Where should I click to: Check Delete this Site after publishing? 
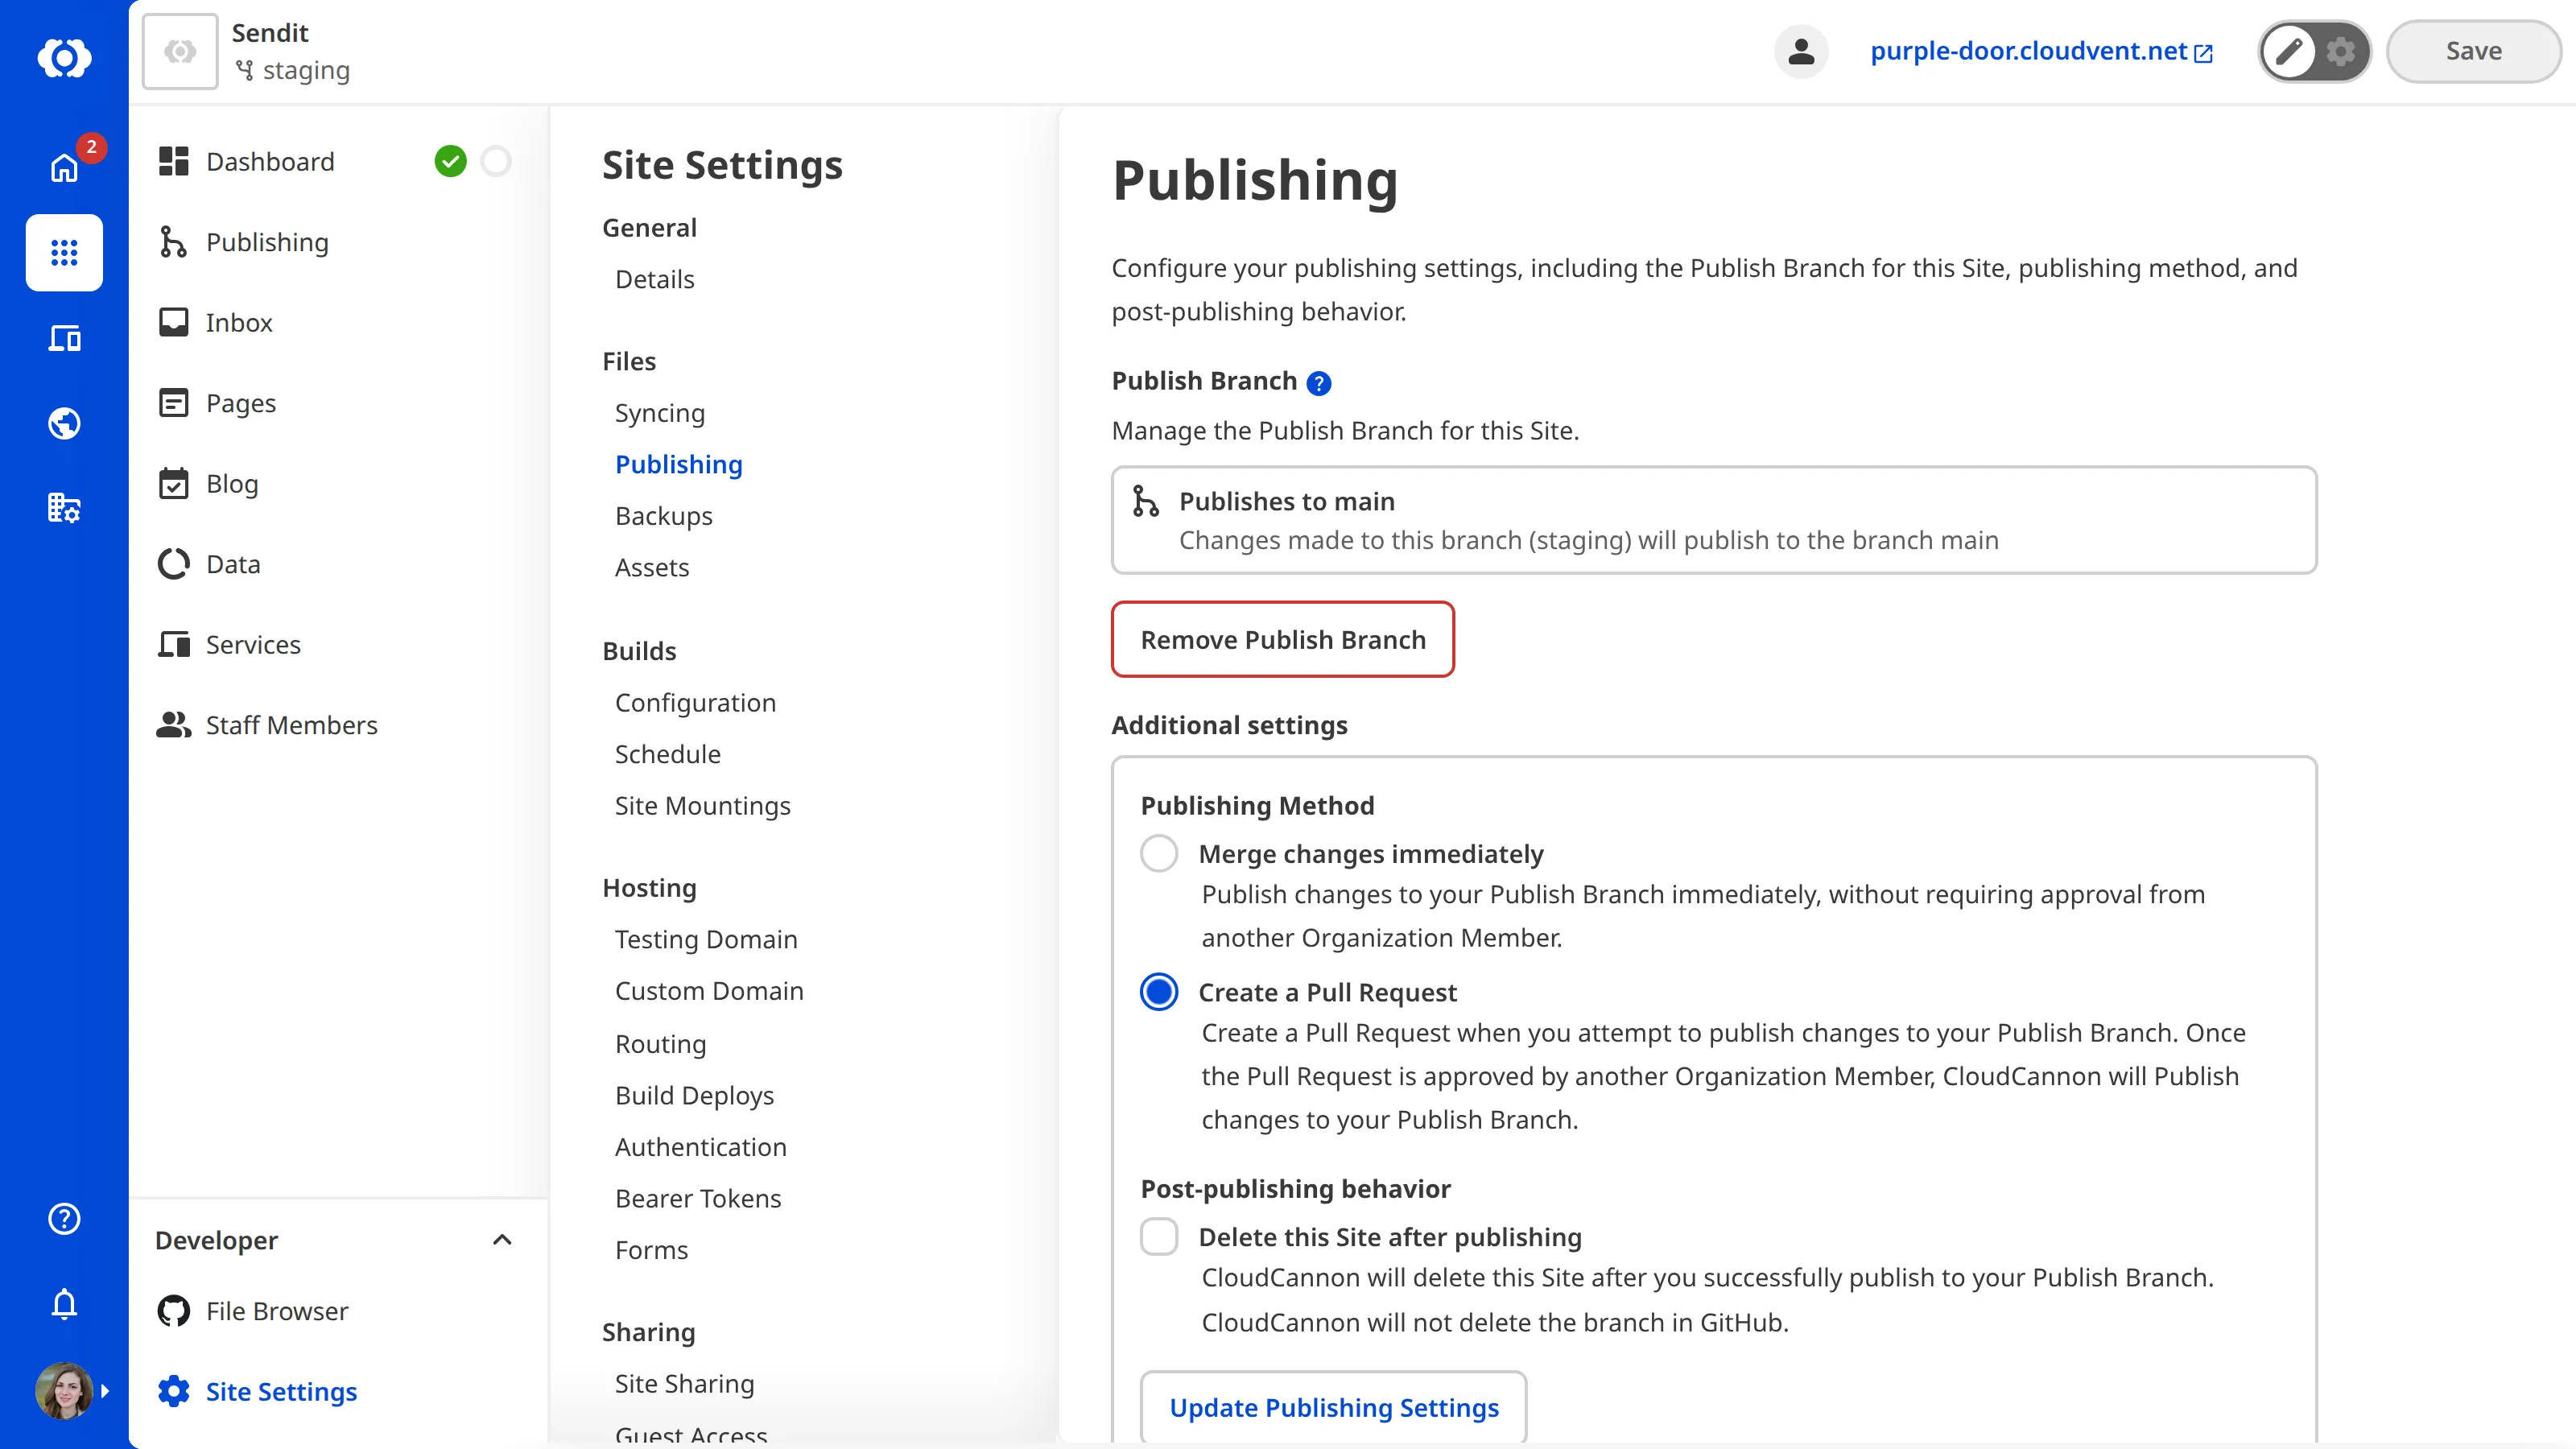pyautogui.click(x=1159, y=1236)
